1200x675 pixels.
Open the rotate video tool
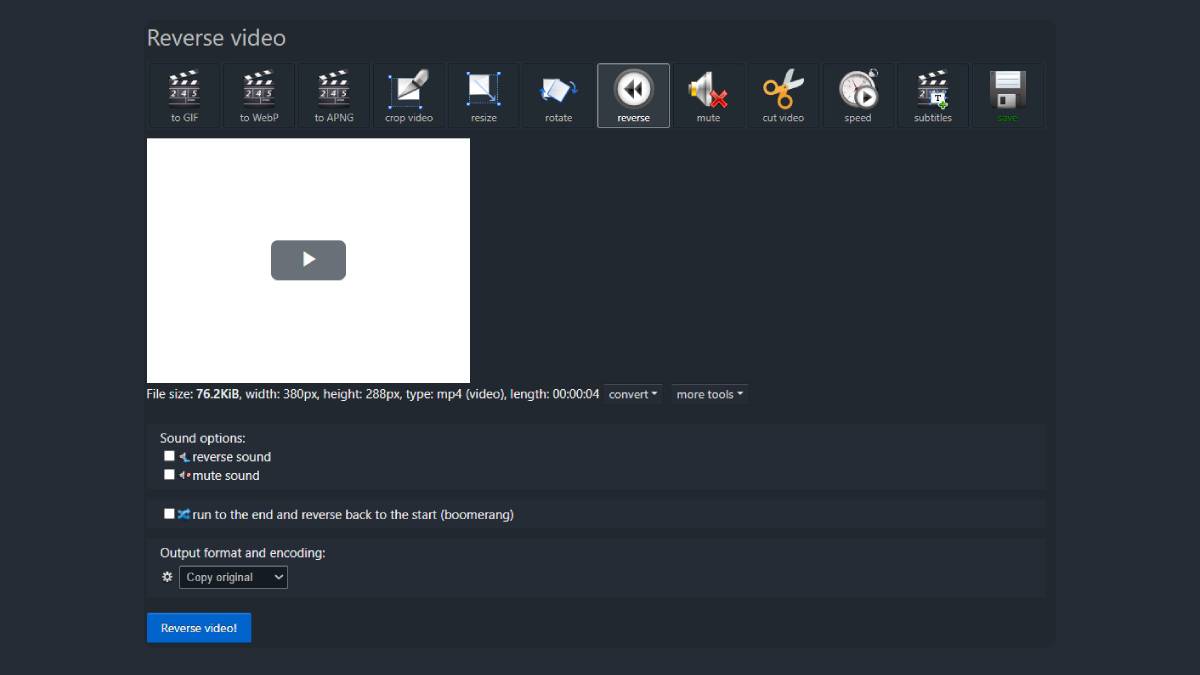[x=558, y=96]
